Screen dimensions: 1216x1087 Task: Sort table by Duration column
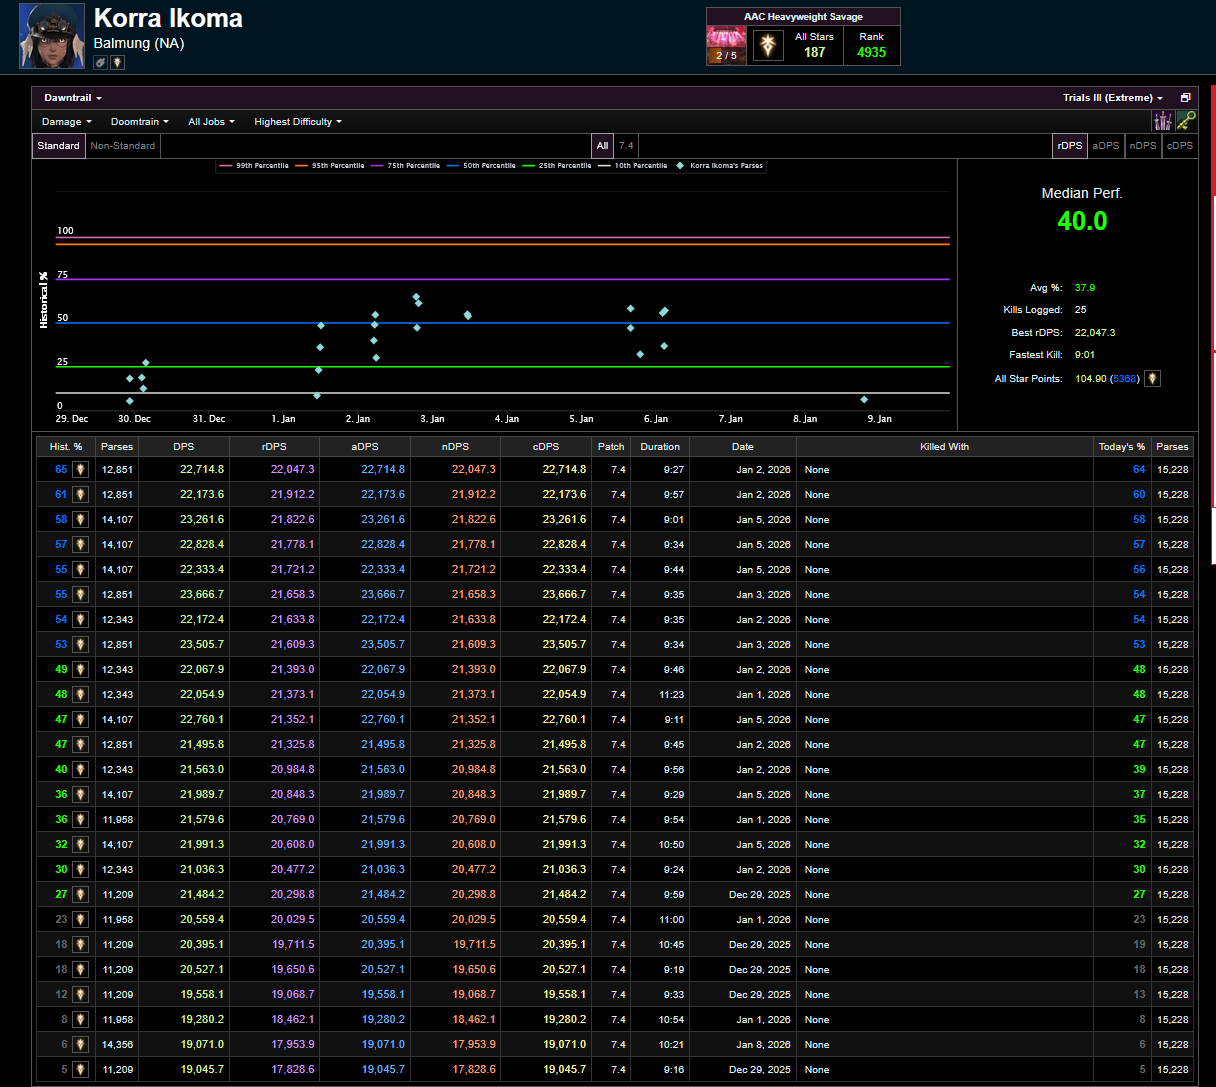660,447
